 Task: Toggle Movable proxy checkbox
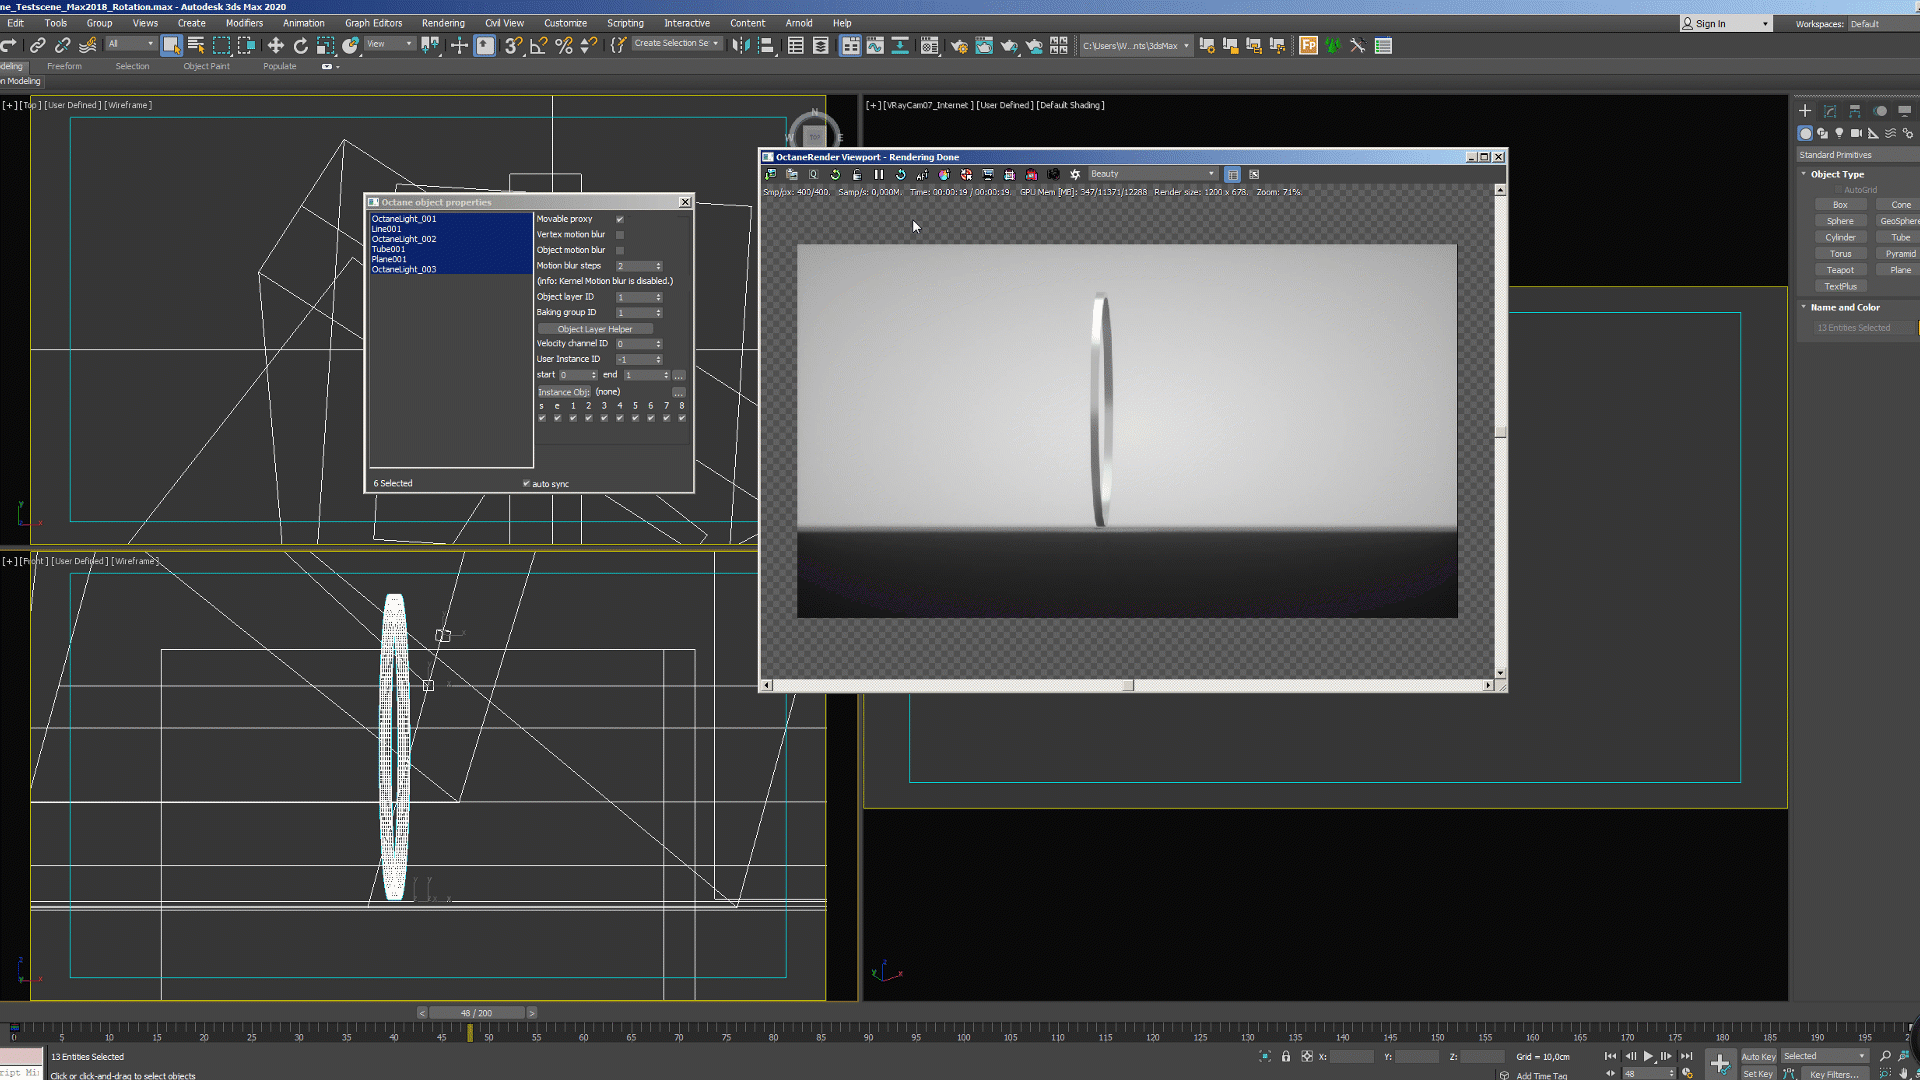tap(620, 219)
